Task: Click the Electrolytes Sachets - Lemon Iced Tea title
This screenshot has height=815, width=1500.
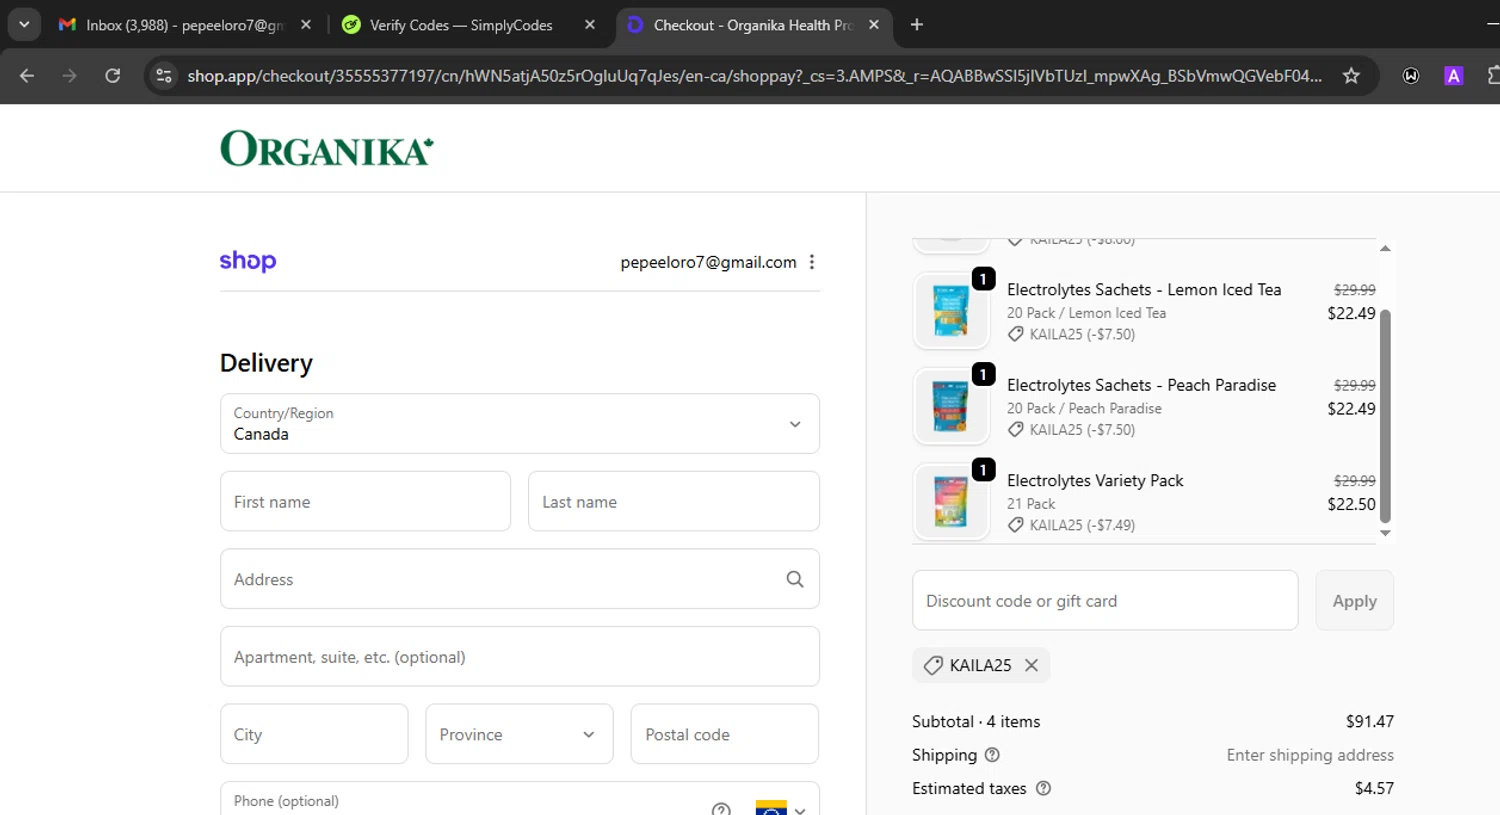Action: click(x=1144, y=290)
